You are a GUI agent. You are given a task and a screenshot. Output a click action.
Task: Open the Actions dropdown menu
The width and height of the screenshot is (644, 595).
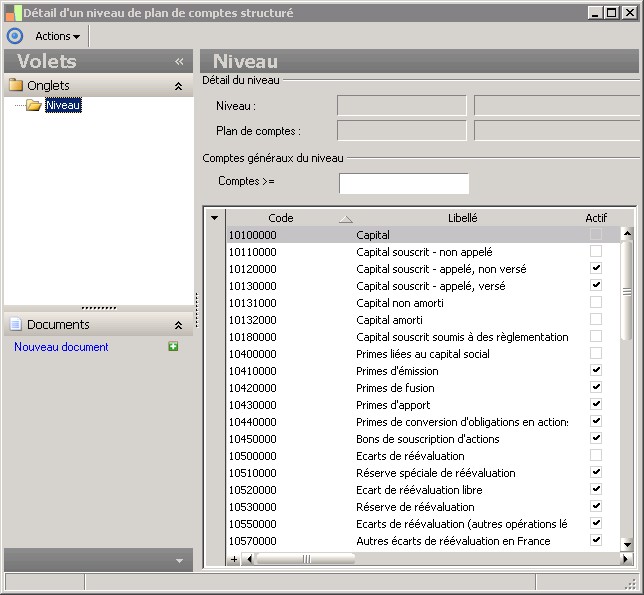pos(57,36)
